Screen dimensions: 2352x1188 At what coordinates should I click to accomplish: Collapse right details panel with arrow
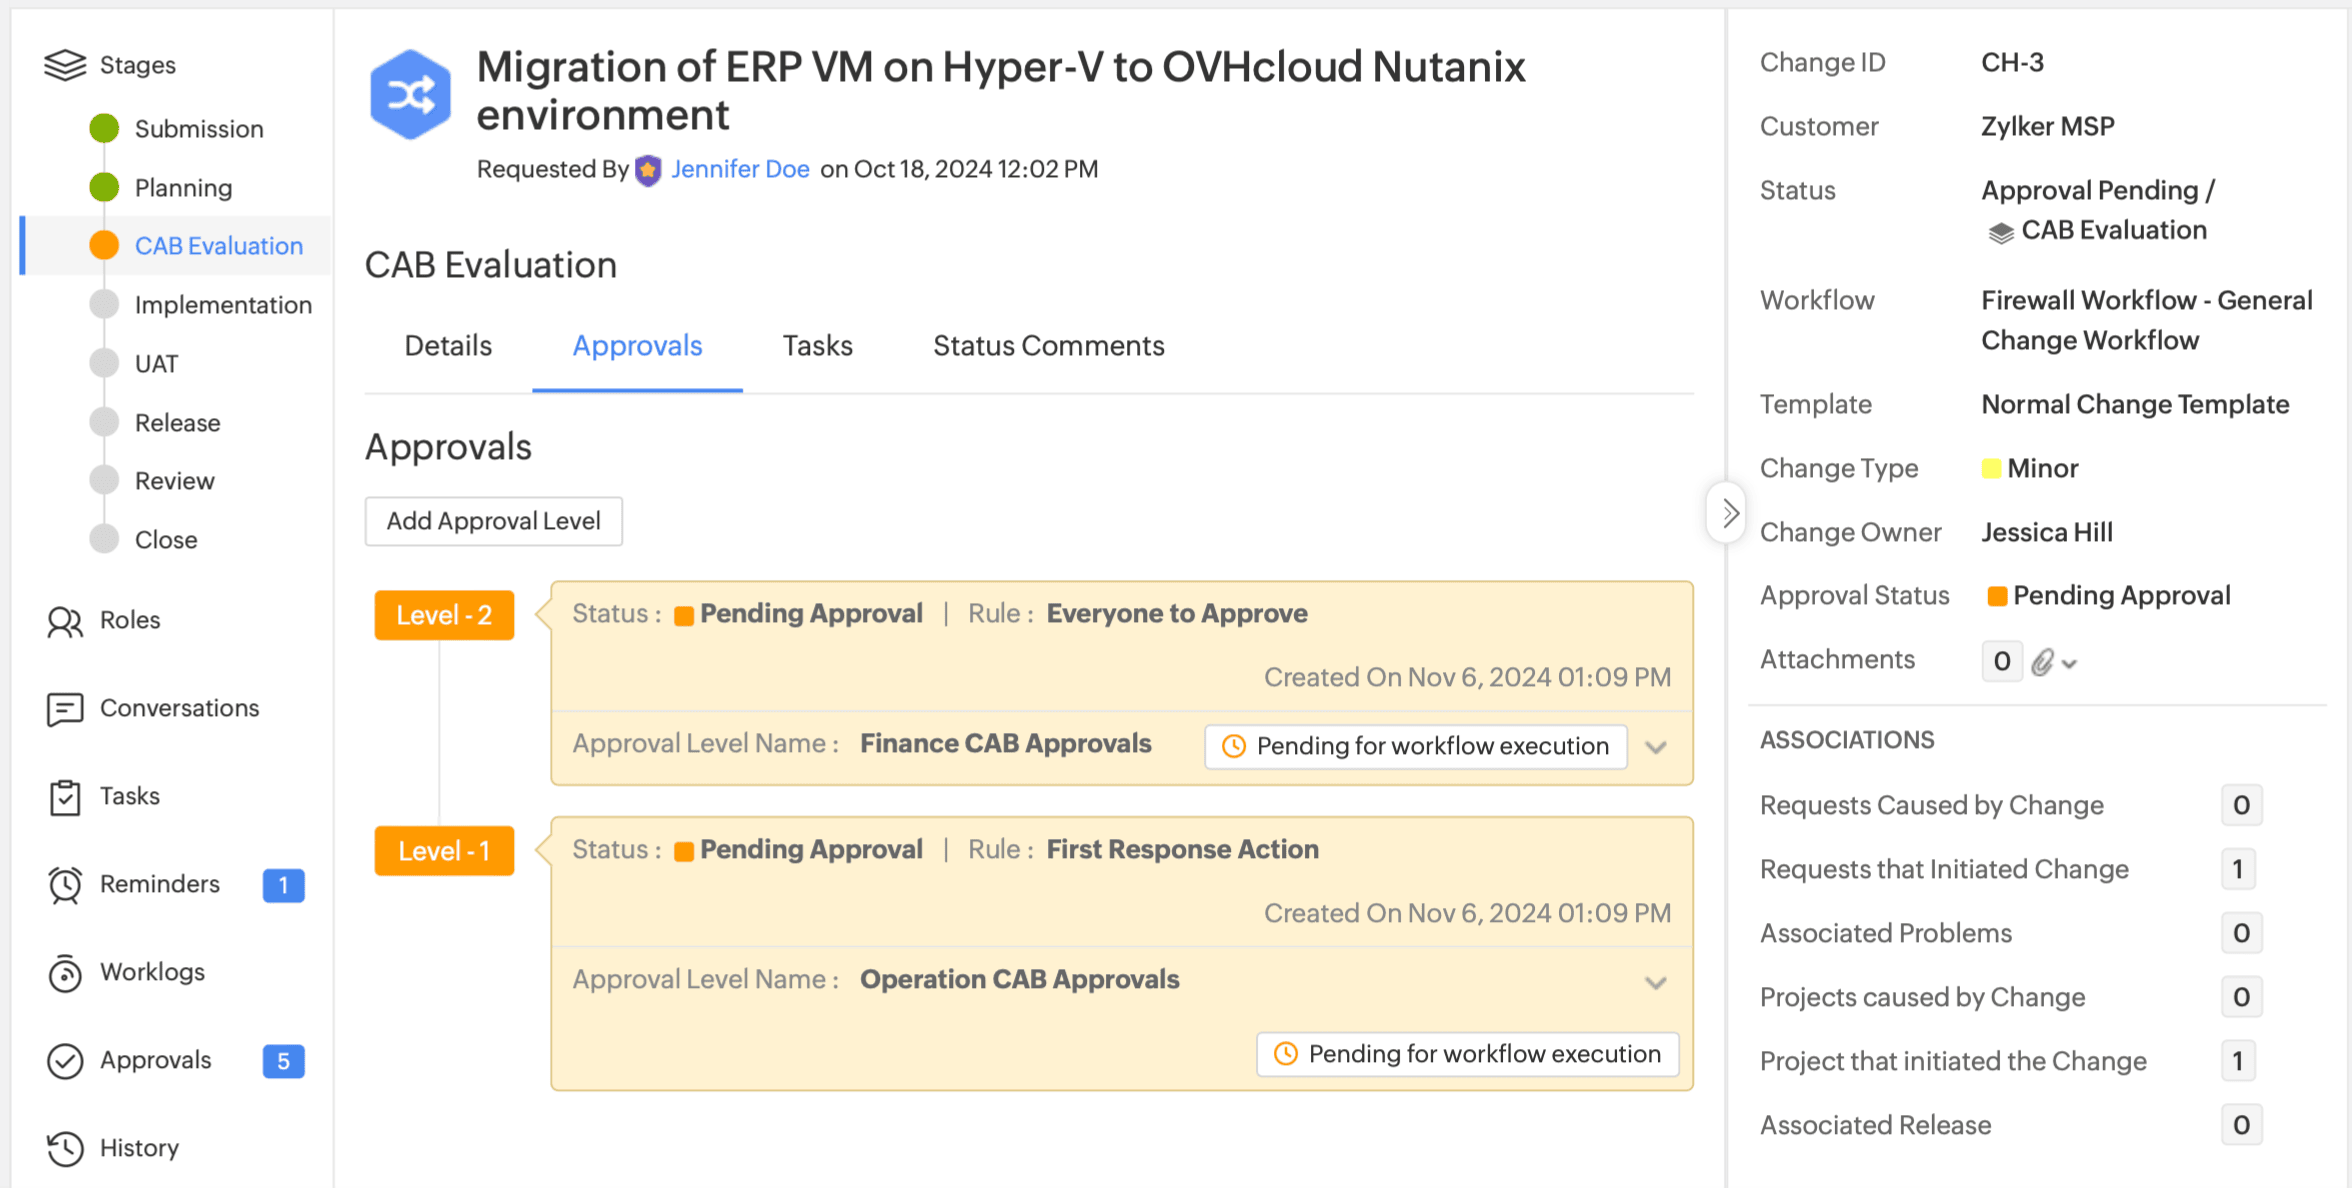coord(1728,513)
